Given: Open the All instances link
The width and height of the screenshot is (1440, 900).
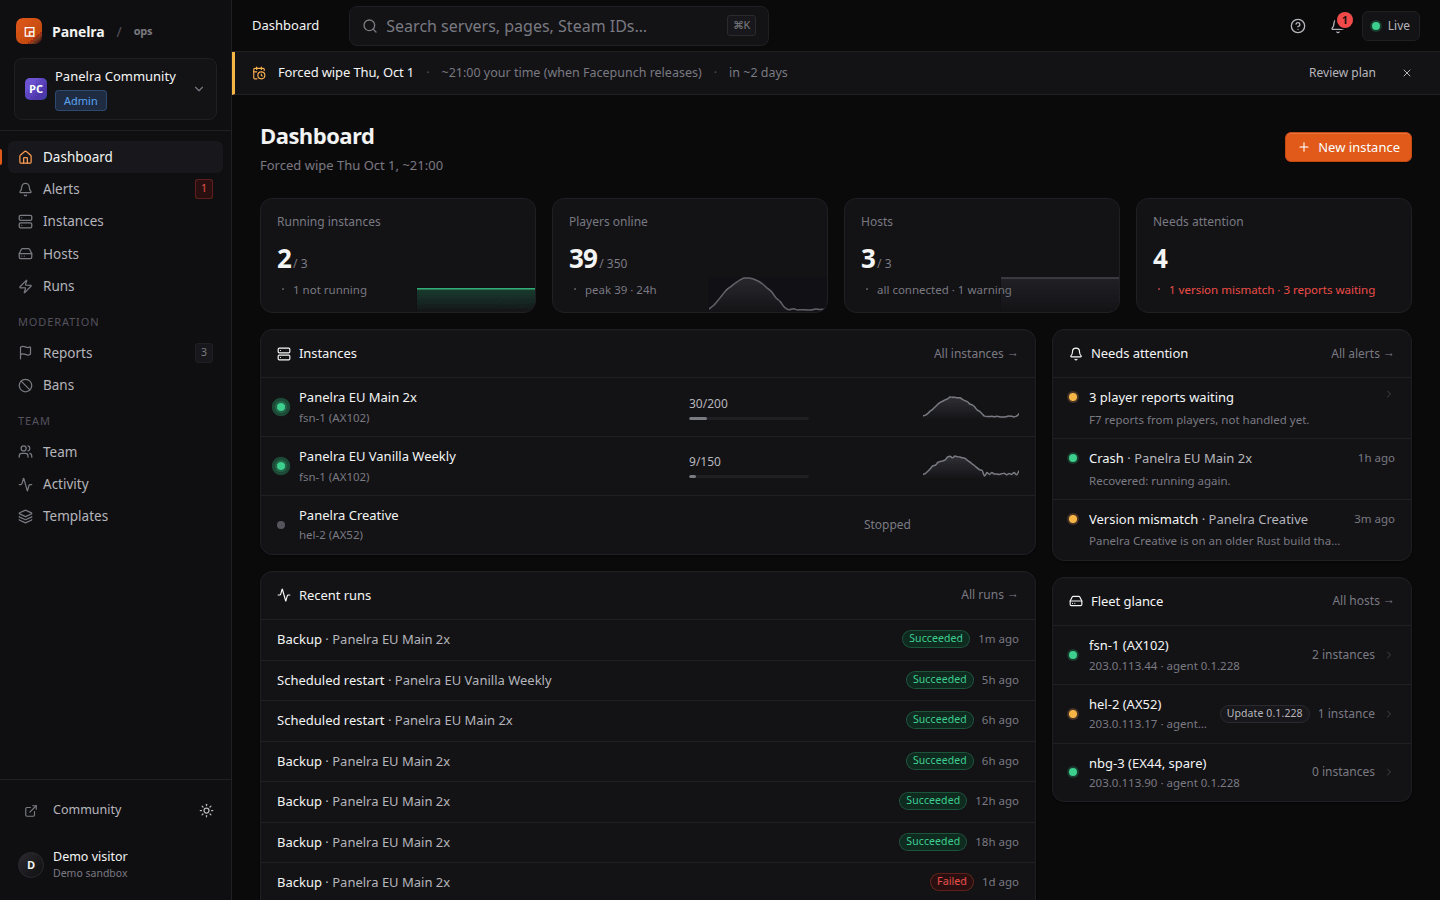Looking at the screenshot, I should (x=975, y=354).
